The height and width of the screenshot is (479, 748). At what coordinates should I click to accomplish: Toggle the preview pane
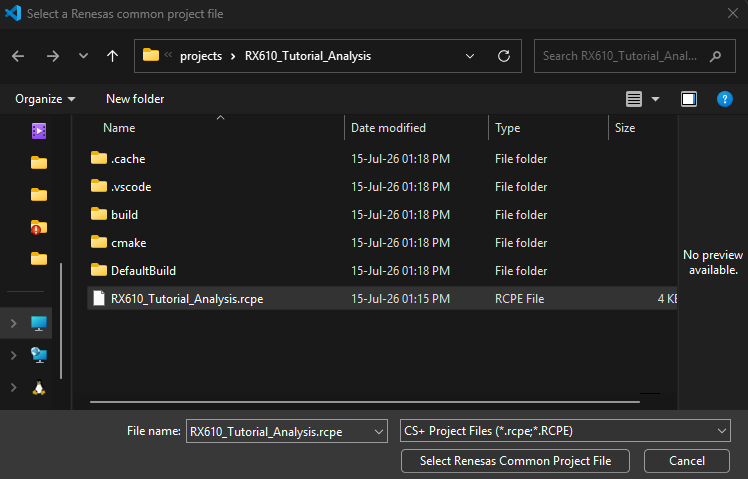(x=689, y=99)
